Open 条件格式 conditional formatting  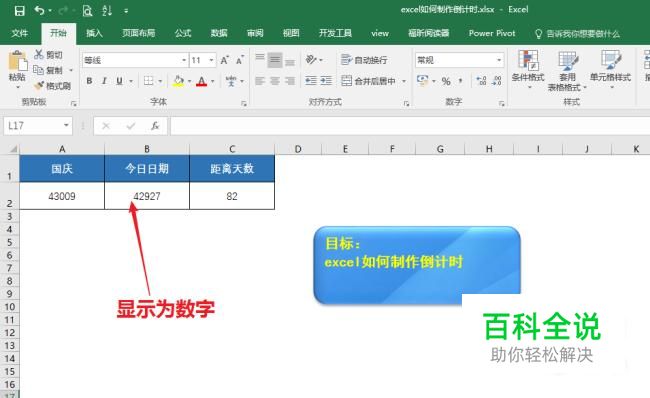(528, 69)
